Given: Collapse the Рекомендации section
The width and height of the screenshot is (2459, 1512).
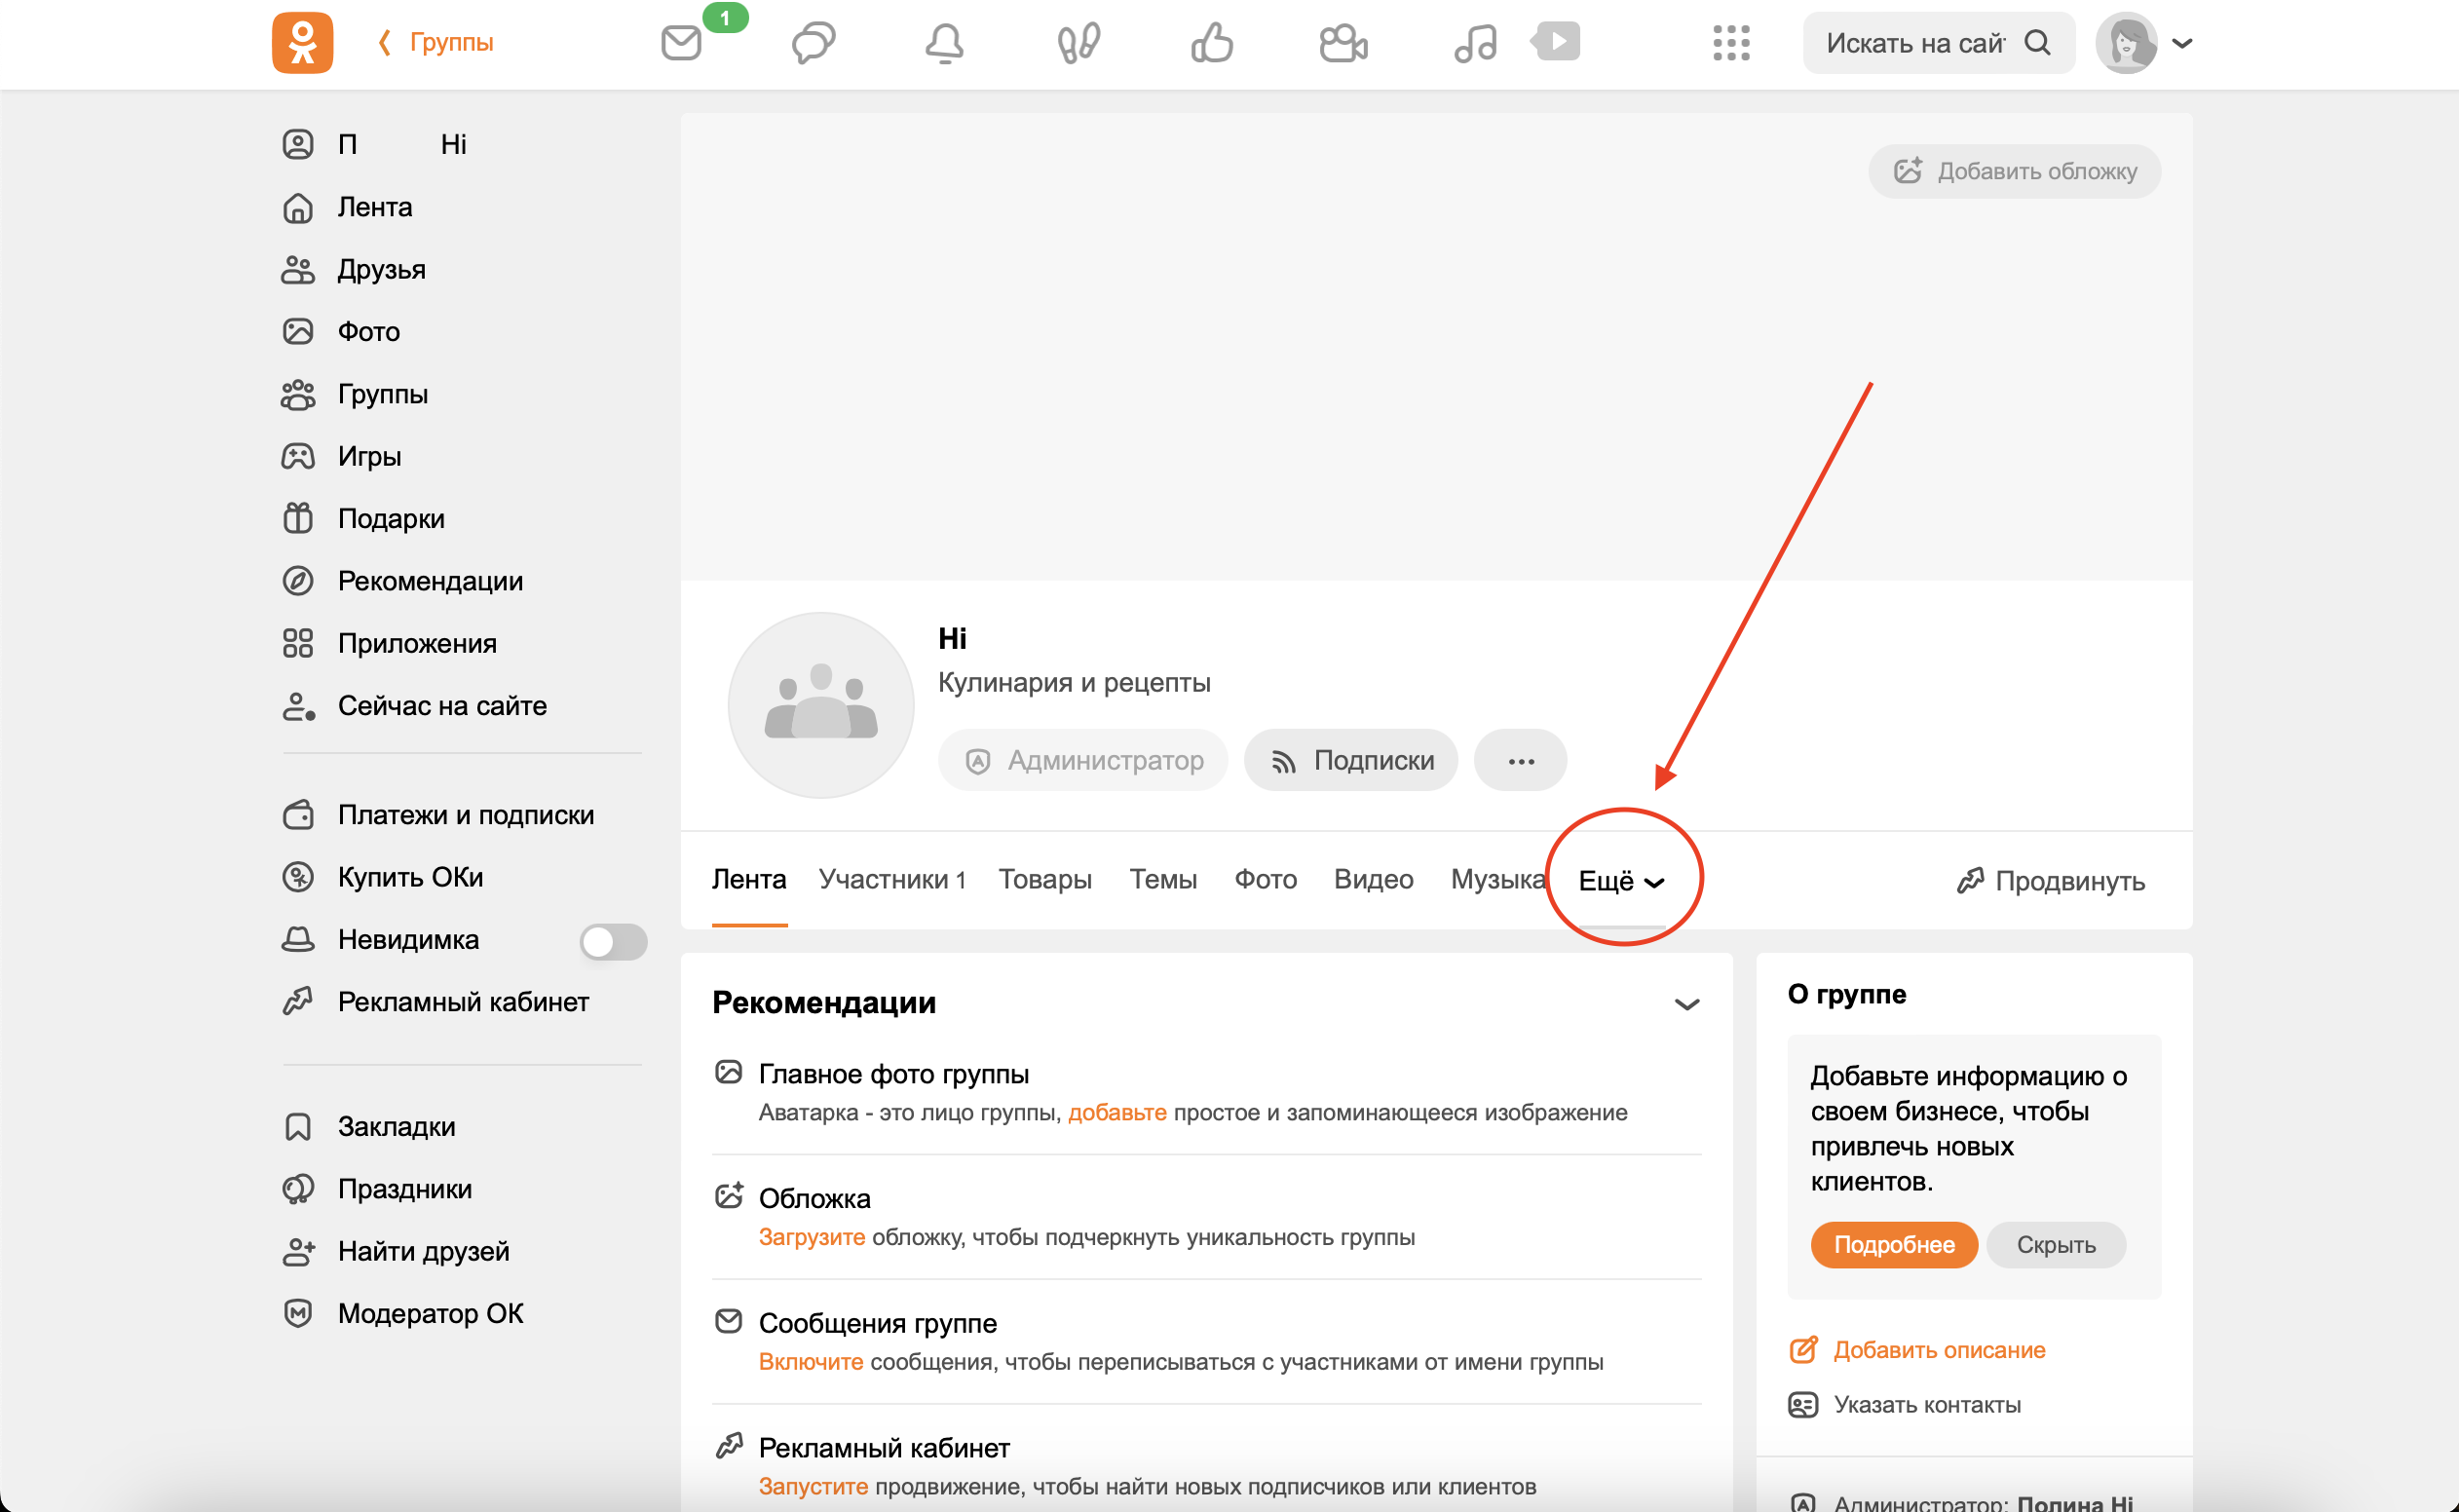Looking at the screenshot, I should [1686, 1004].
